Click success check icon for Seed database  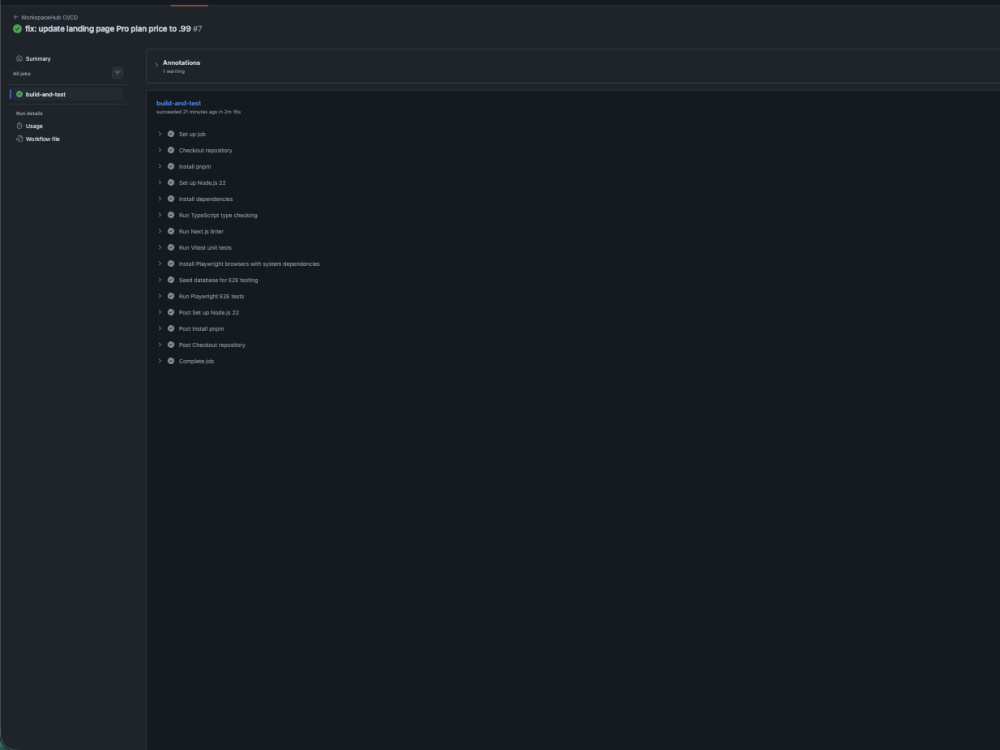(x=171, y=280)
